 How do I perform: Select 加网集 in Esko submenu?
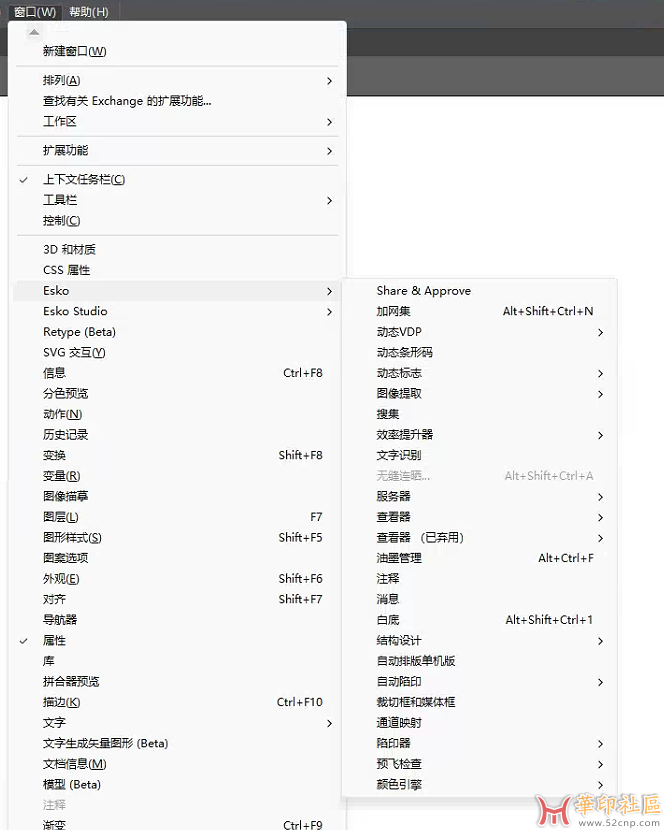click(479, 311)
